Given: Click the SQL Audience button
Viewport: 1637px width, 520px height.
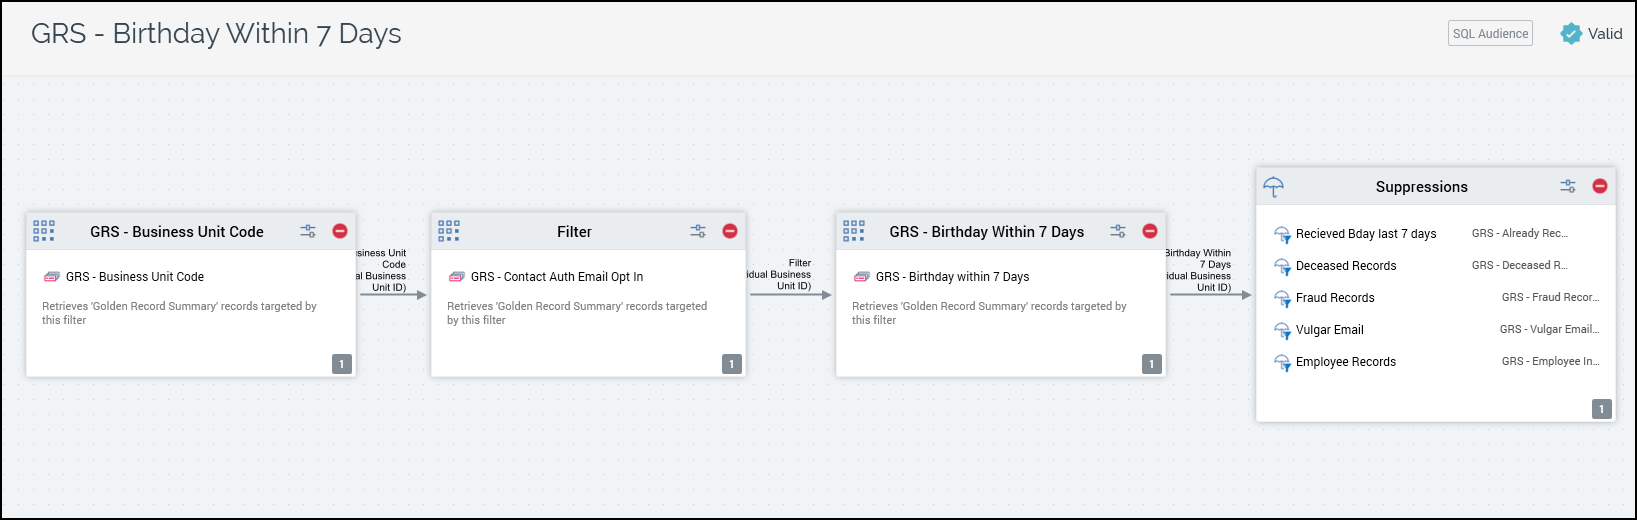Looking at the screenshot, I should click(x=1490, y=34).
